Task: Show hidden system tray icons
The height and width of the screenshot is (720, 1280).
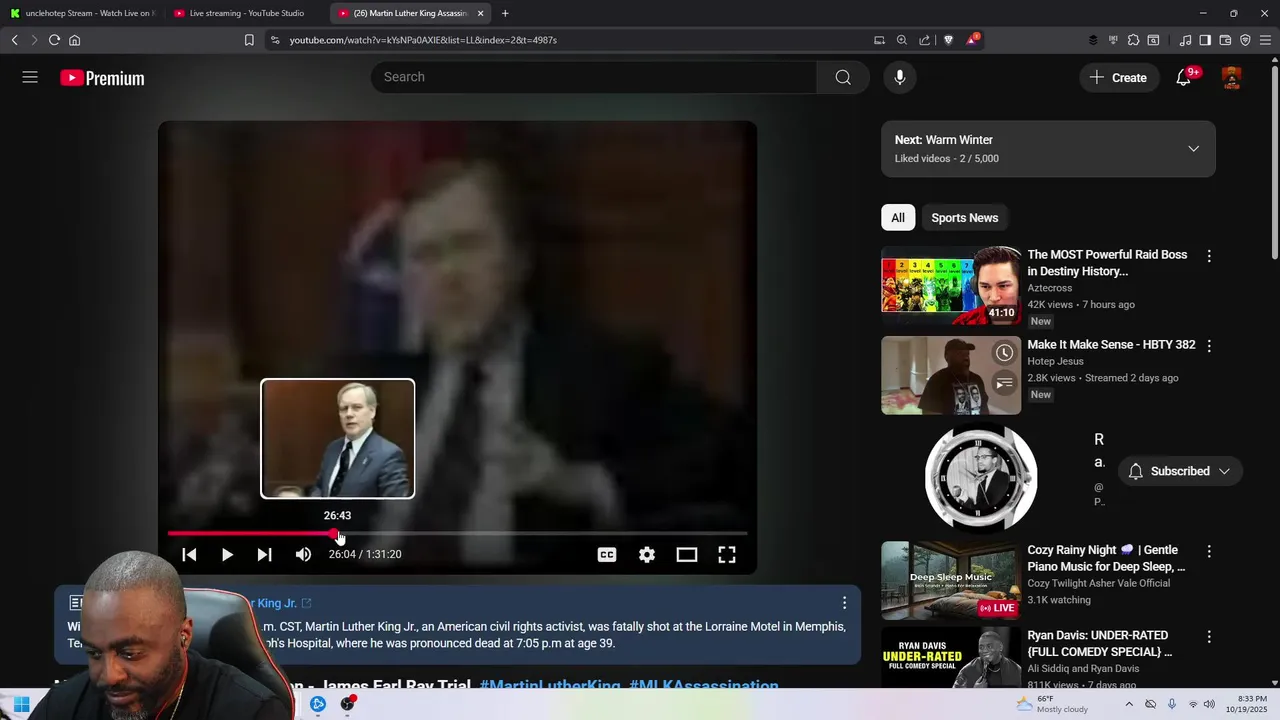Action: coord(1129,704)
